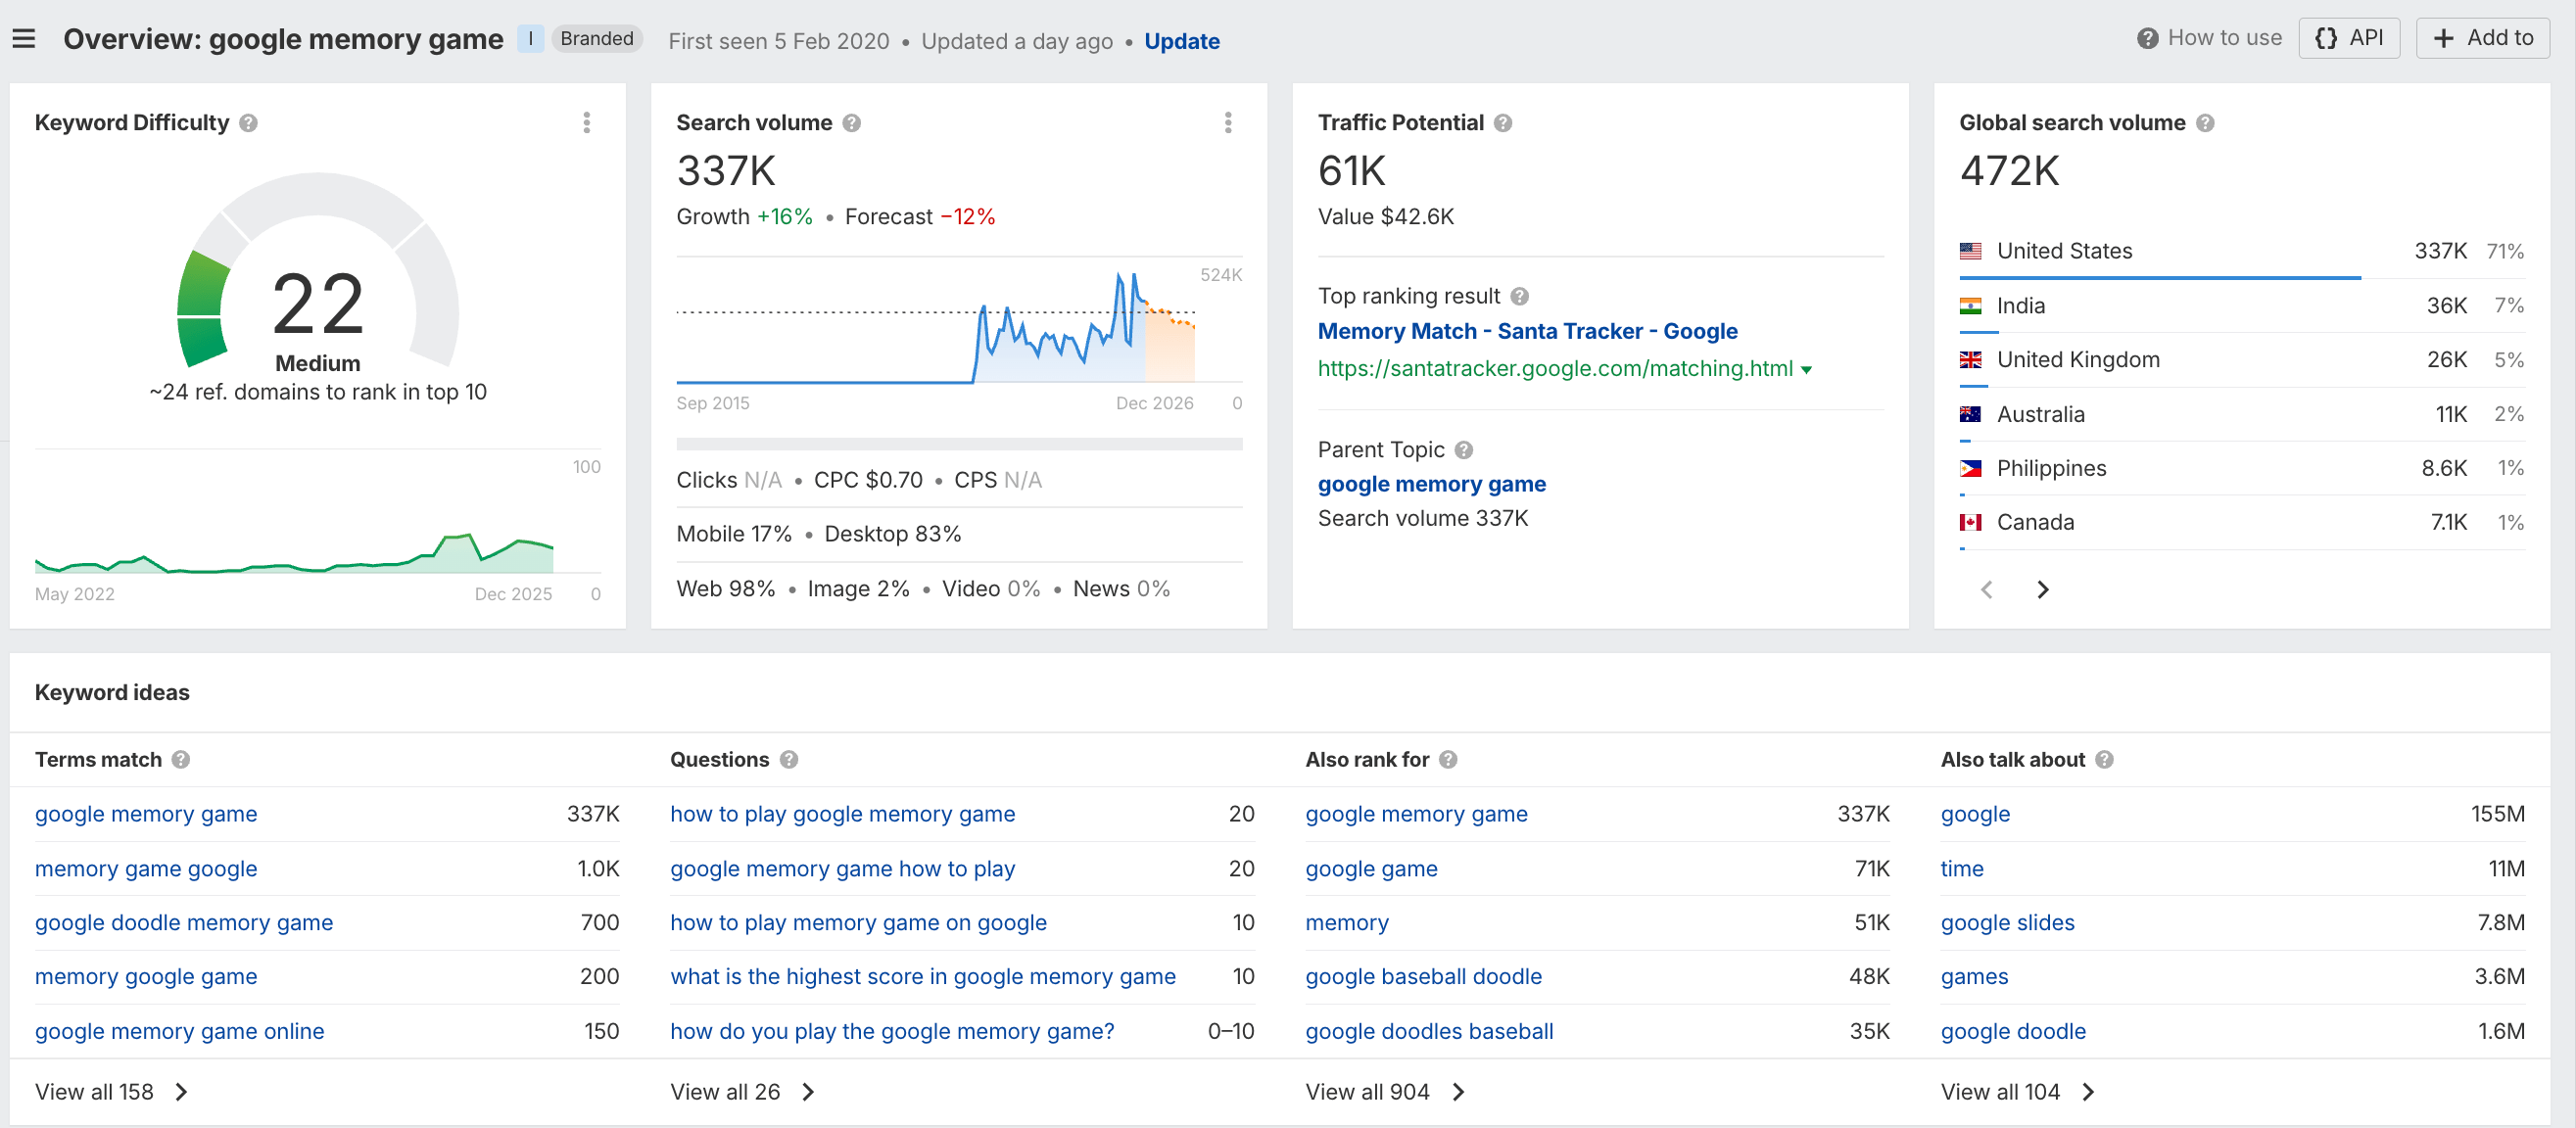Open Keyword Difficulty card three-dot menu
The image size is (2576, 1128).
[x=587, y=123]
